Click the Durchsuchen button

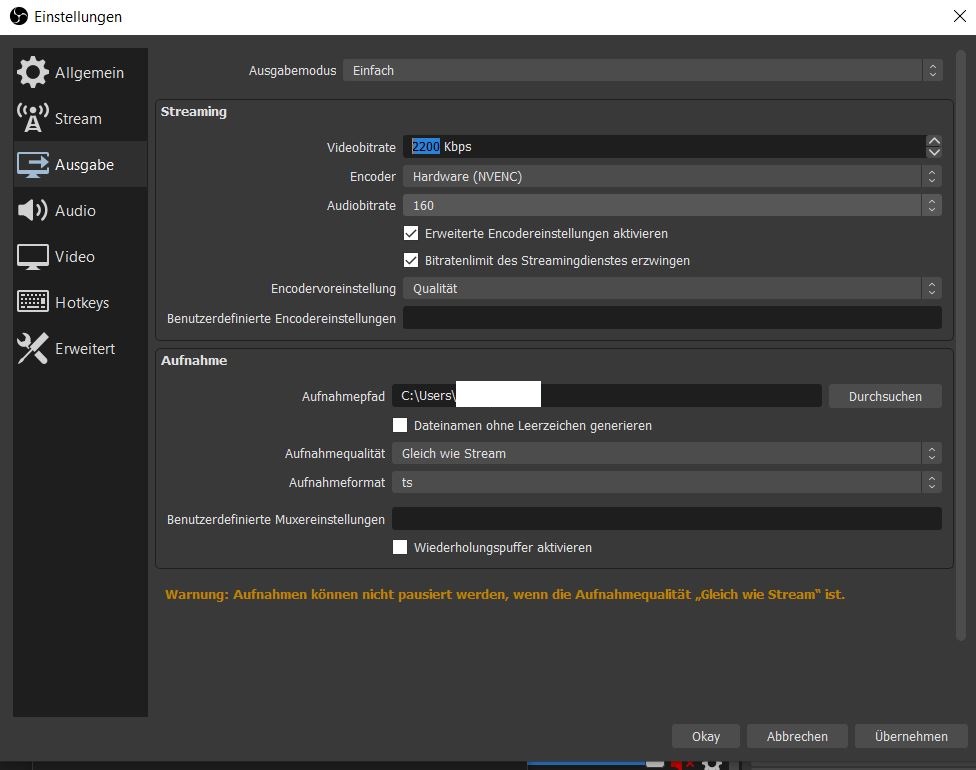click(x=885, y=396)
